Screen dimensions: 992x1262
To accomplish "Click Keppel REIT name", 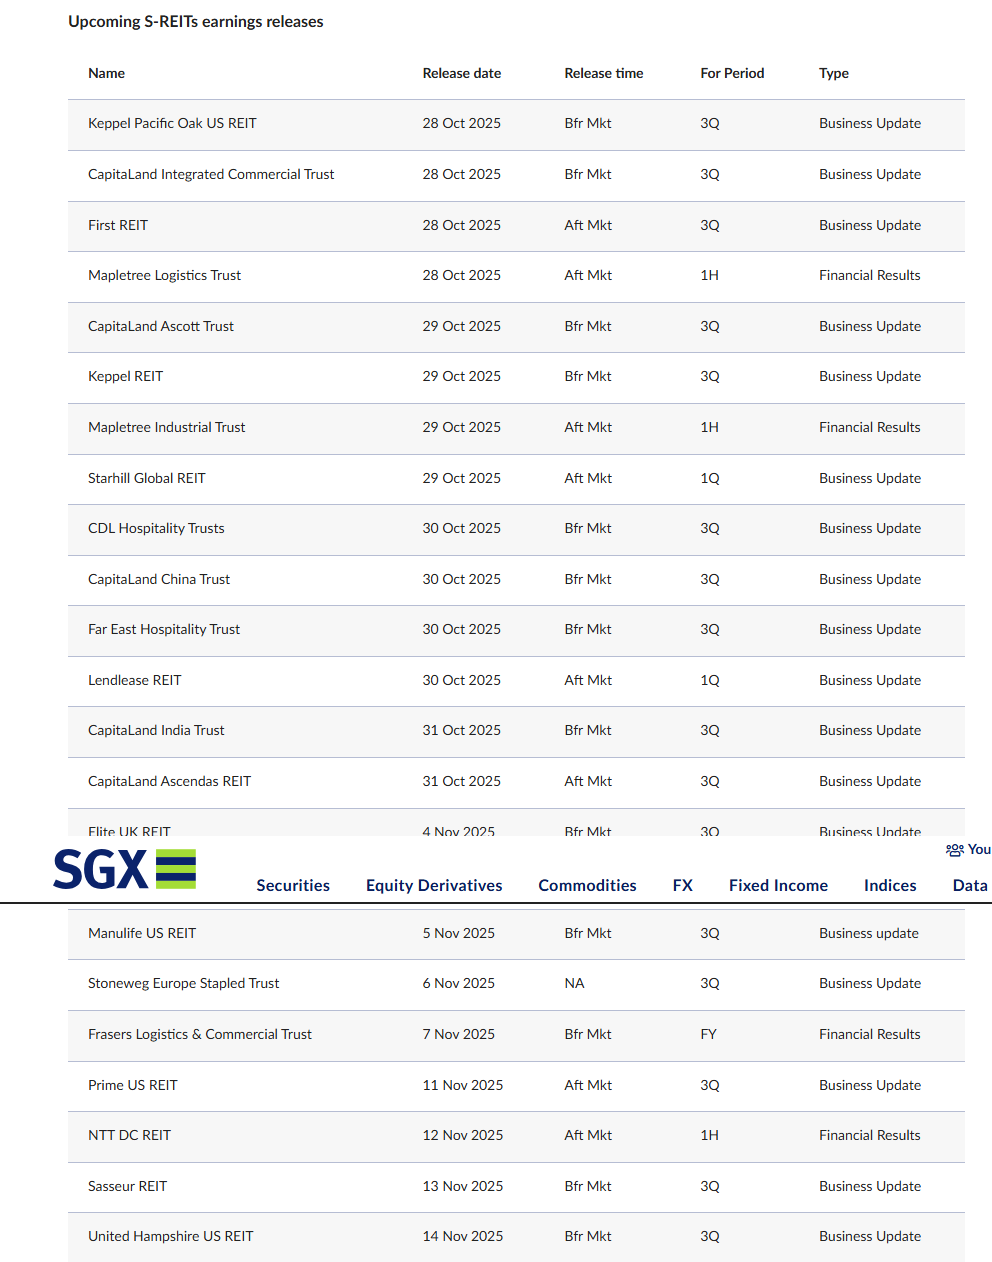I will pyautogui.click(x=125, y=376).
